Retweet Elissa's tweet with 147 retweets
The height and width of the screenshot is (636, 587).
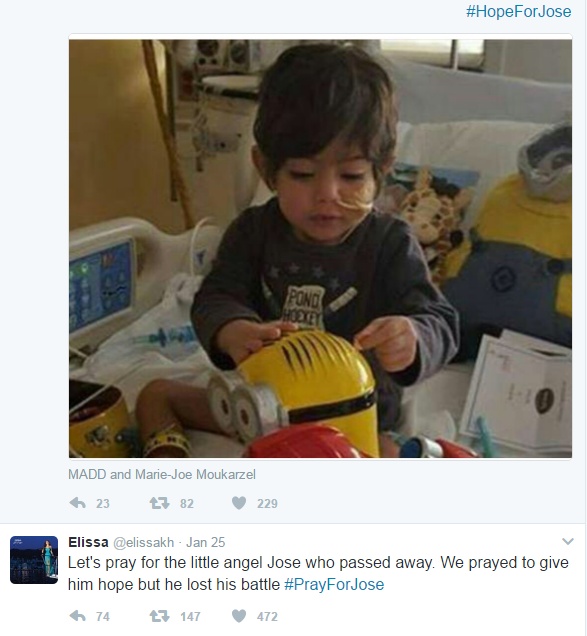pos(159,617)
